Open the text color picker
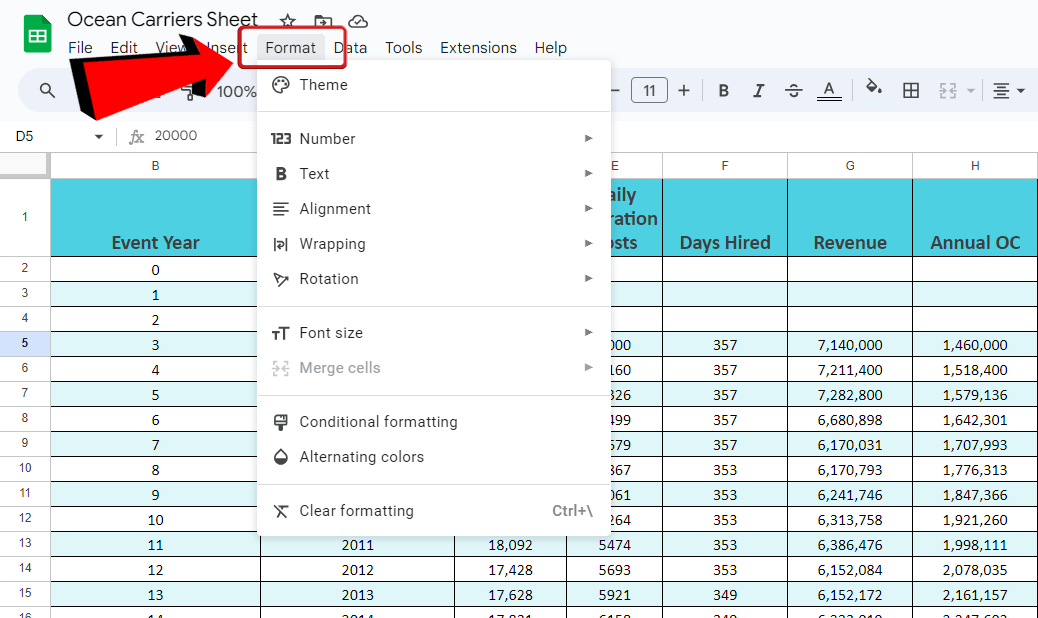Screen dimensions: 1038x618 point(828,90)
